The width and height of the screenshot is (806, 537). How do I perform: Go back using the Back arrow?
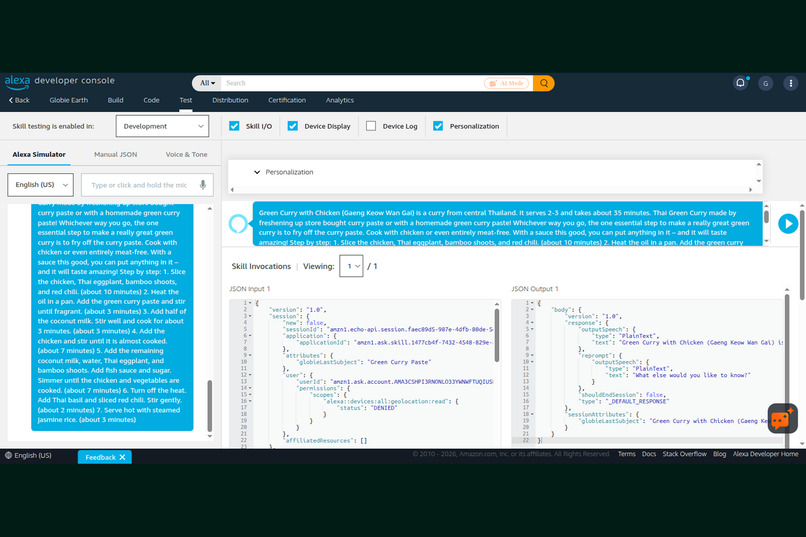coord(19,100)
